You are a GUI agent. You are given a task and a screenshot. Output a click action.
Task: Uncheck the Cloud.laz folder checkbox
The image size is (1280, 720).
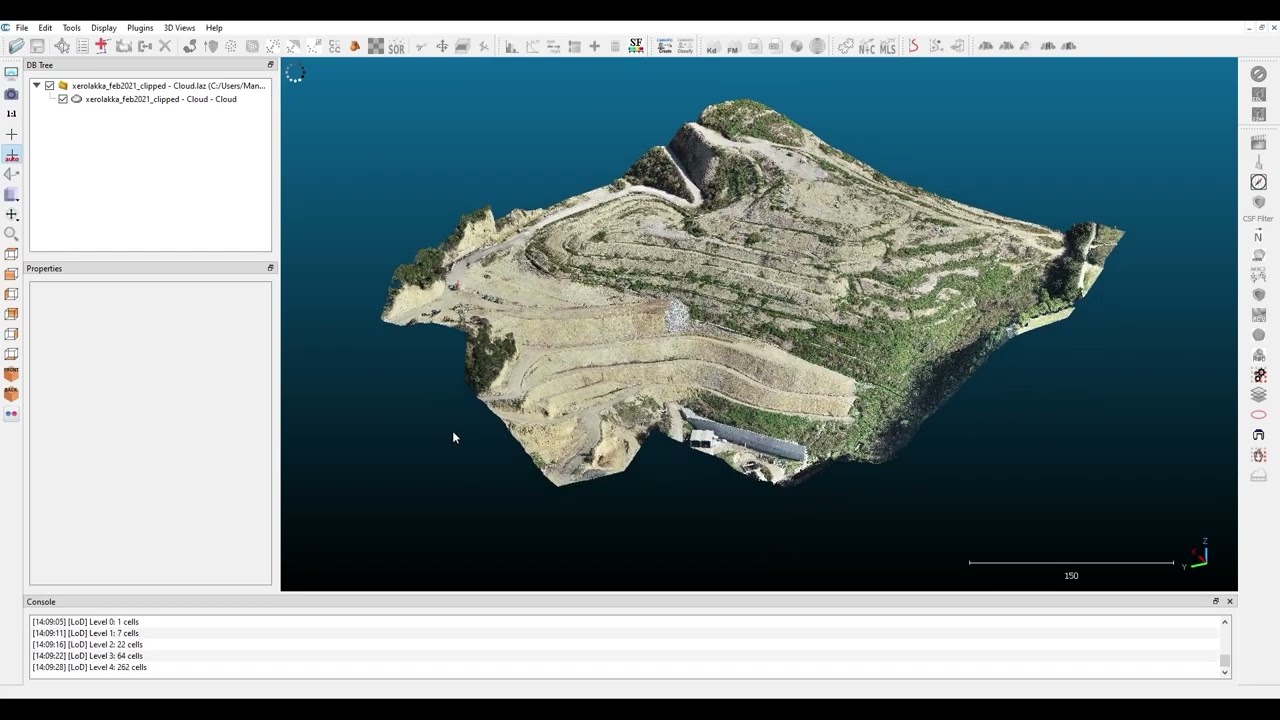point(49,86)
